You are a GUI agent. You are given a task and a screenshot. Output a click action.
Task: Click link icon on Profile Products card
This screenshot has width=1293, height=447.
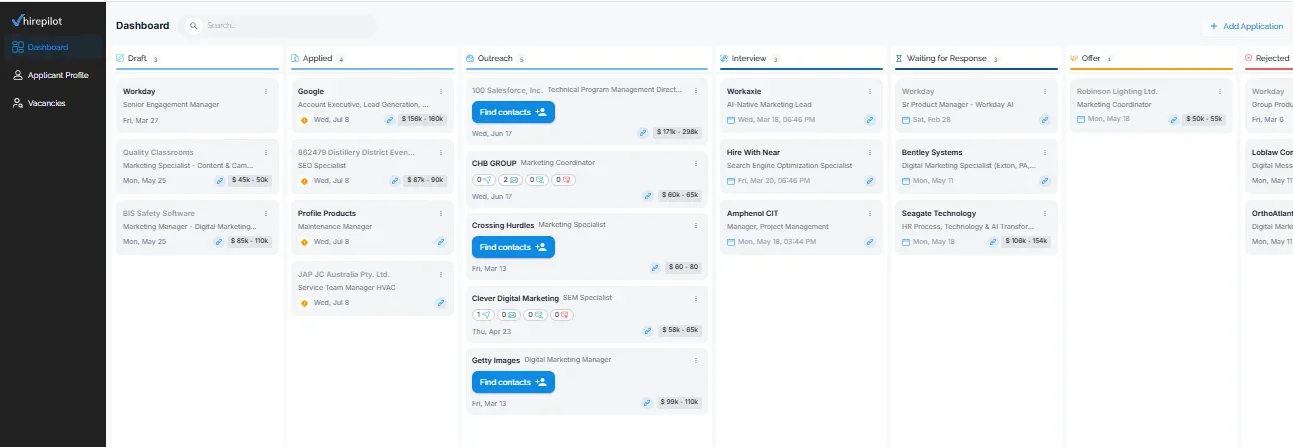point(441,242)
